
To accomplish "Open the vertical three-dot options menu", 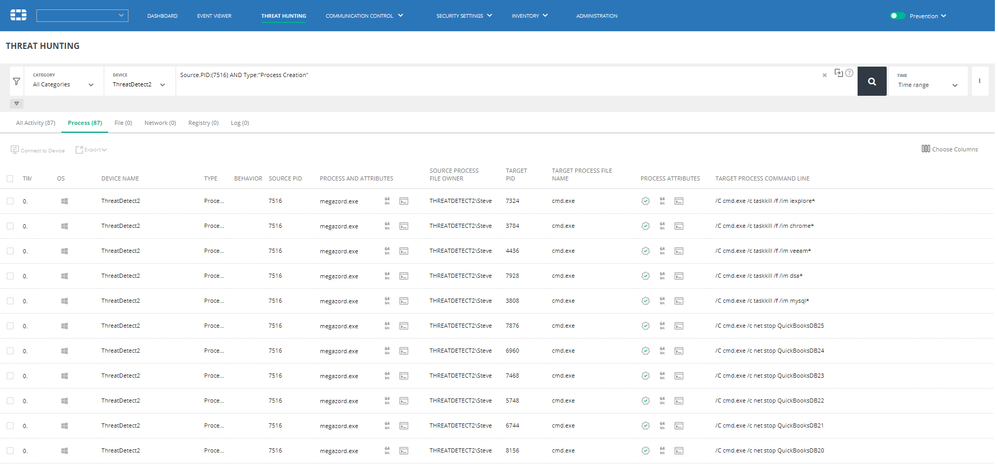I will click(979, 80).
